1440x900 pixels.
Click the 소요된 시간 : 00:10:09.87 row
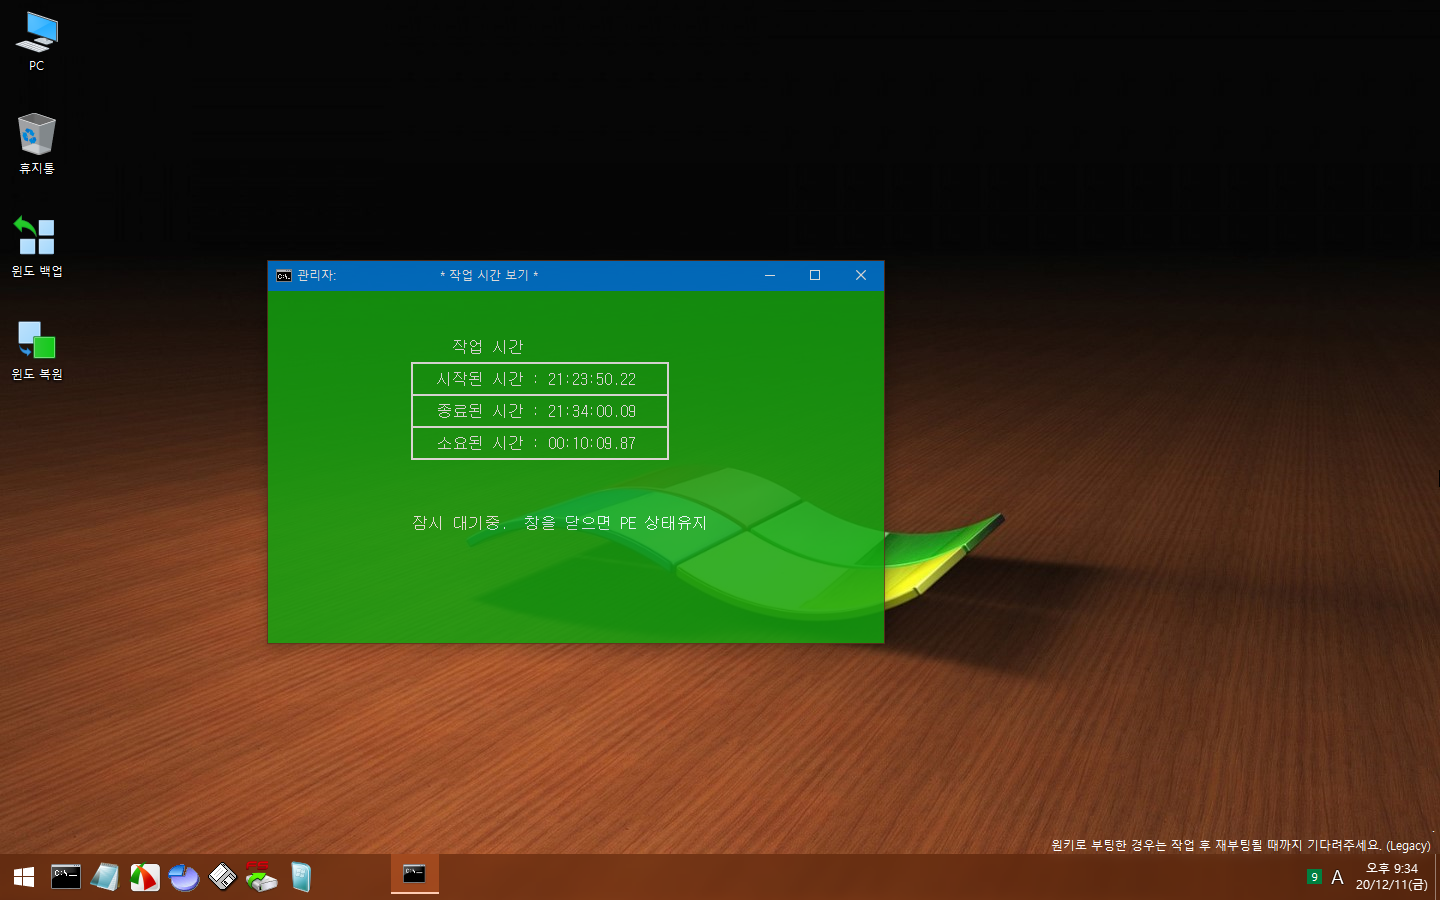point(540,443)
